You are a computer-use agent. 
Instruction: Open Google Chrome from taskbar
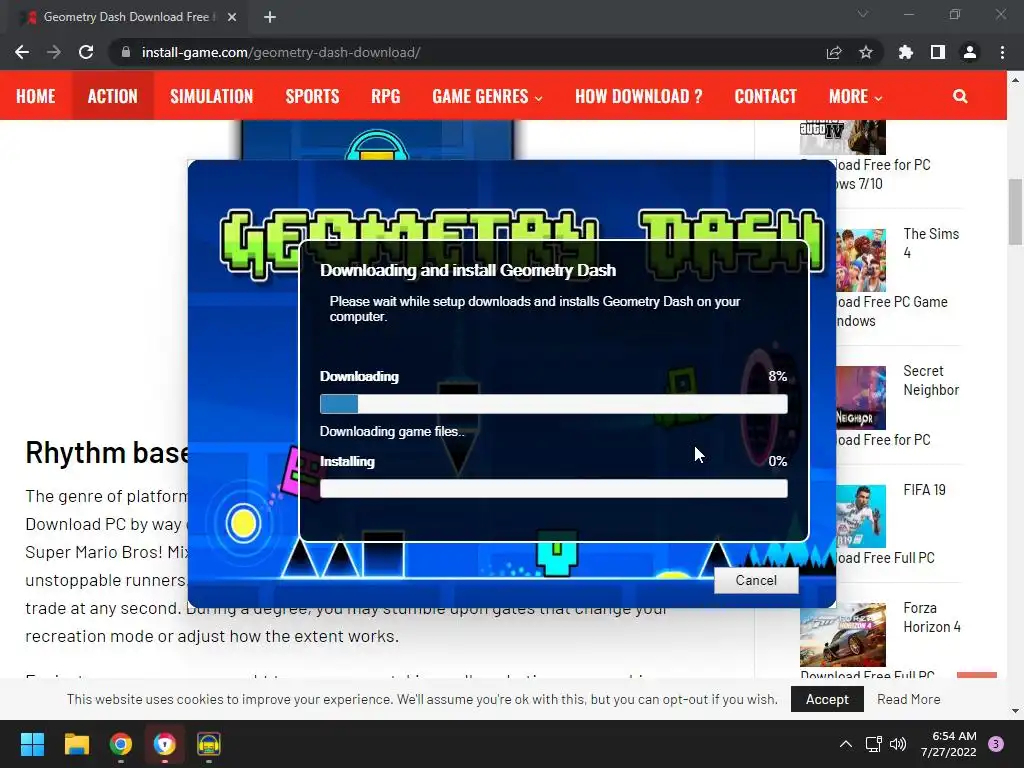tap(121, 744)
